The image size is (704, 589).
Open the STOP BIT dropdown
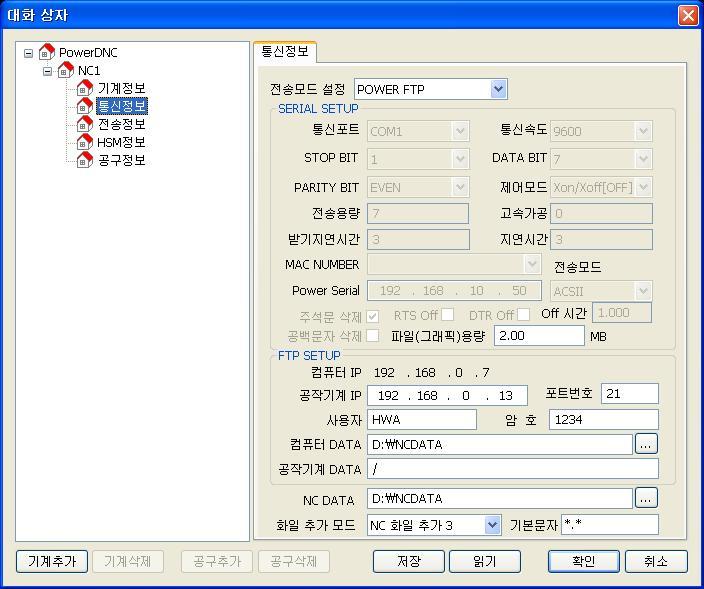[460, 159]
